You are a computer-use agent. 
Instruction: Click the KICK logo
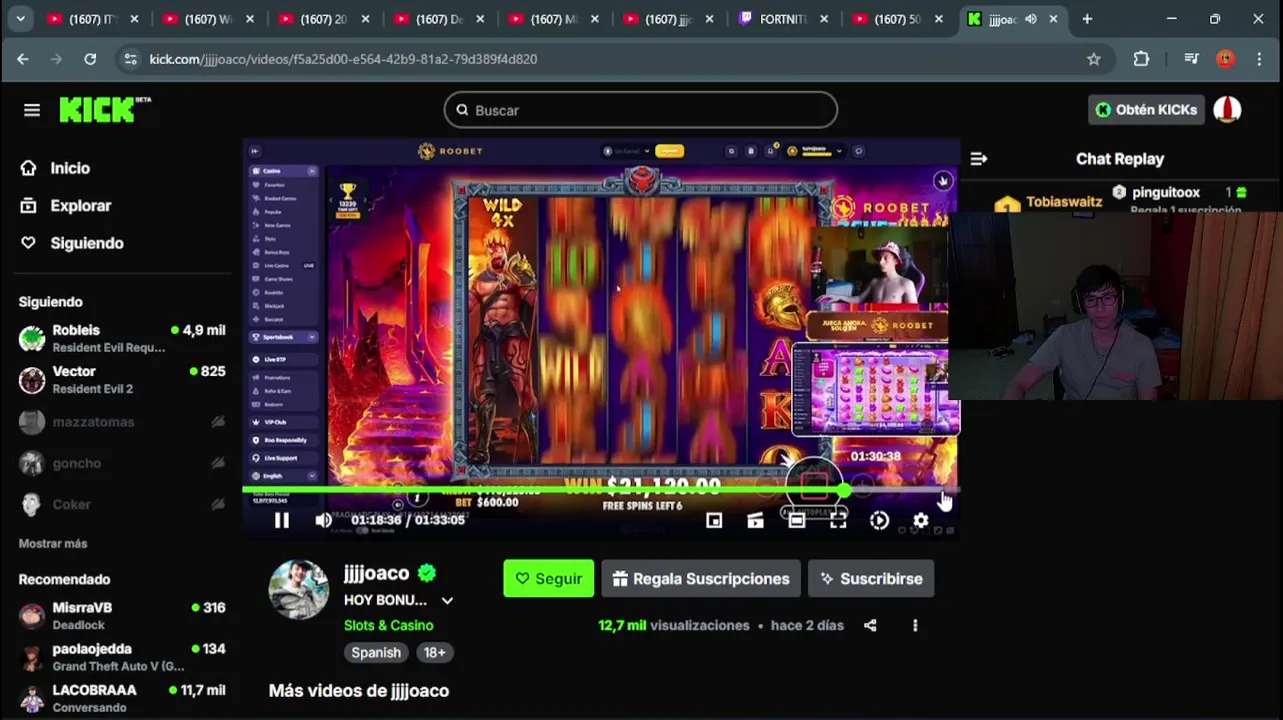[x=104, y=109]
